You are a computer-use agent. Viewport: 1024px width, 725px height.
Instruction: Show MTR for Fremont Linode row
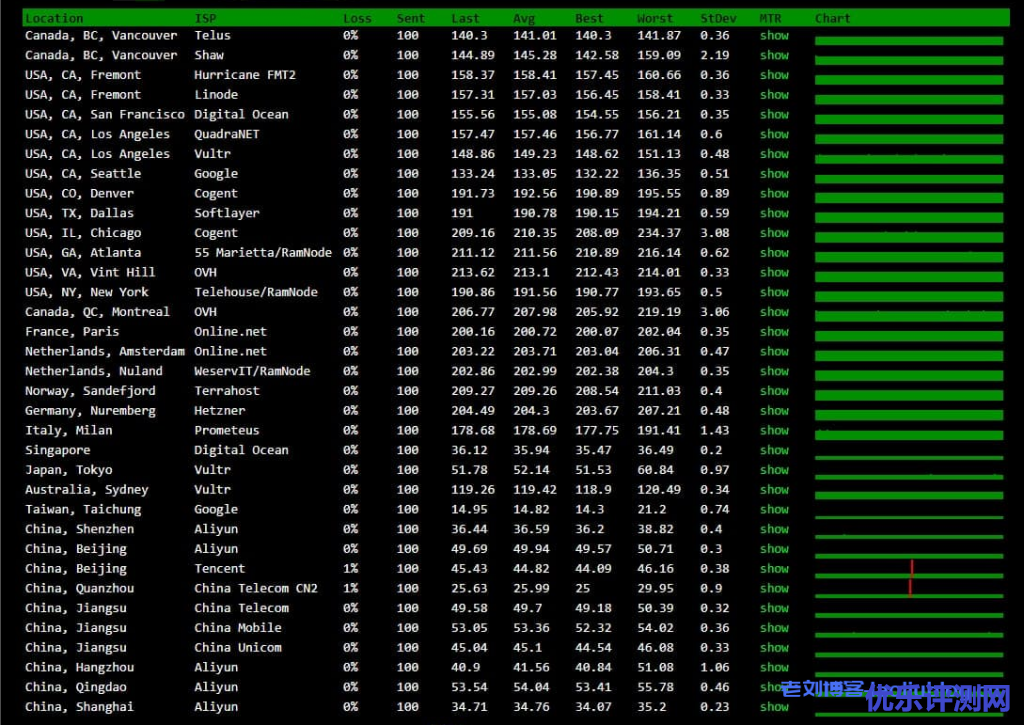(774, 95)
